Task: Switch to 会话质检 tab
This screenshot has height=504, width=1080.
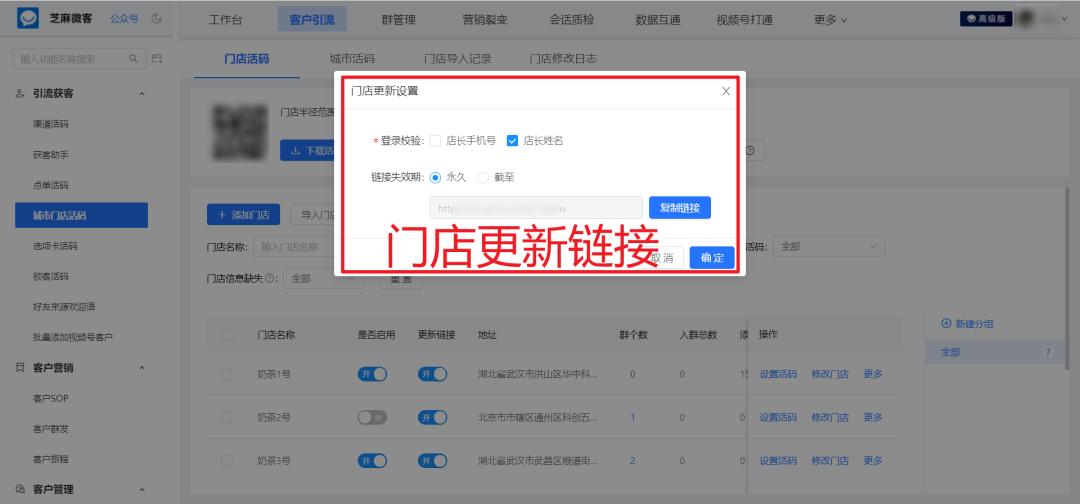Action: point(572,20)
